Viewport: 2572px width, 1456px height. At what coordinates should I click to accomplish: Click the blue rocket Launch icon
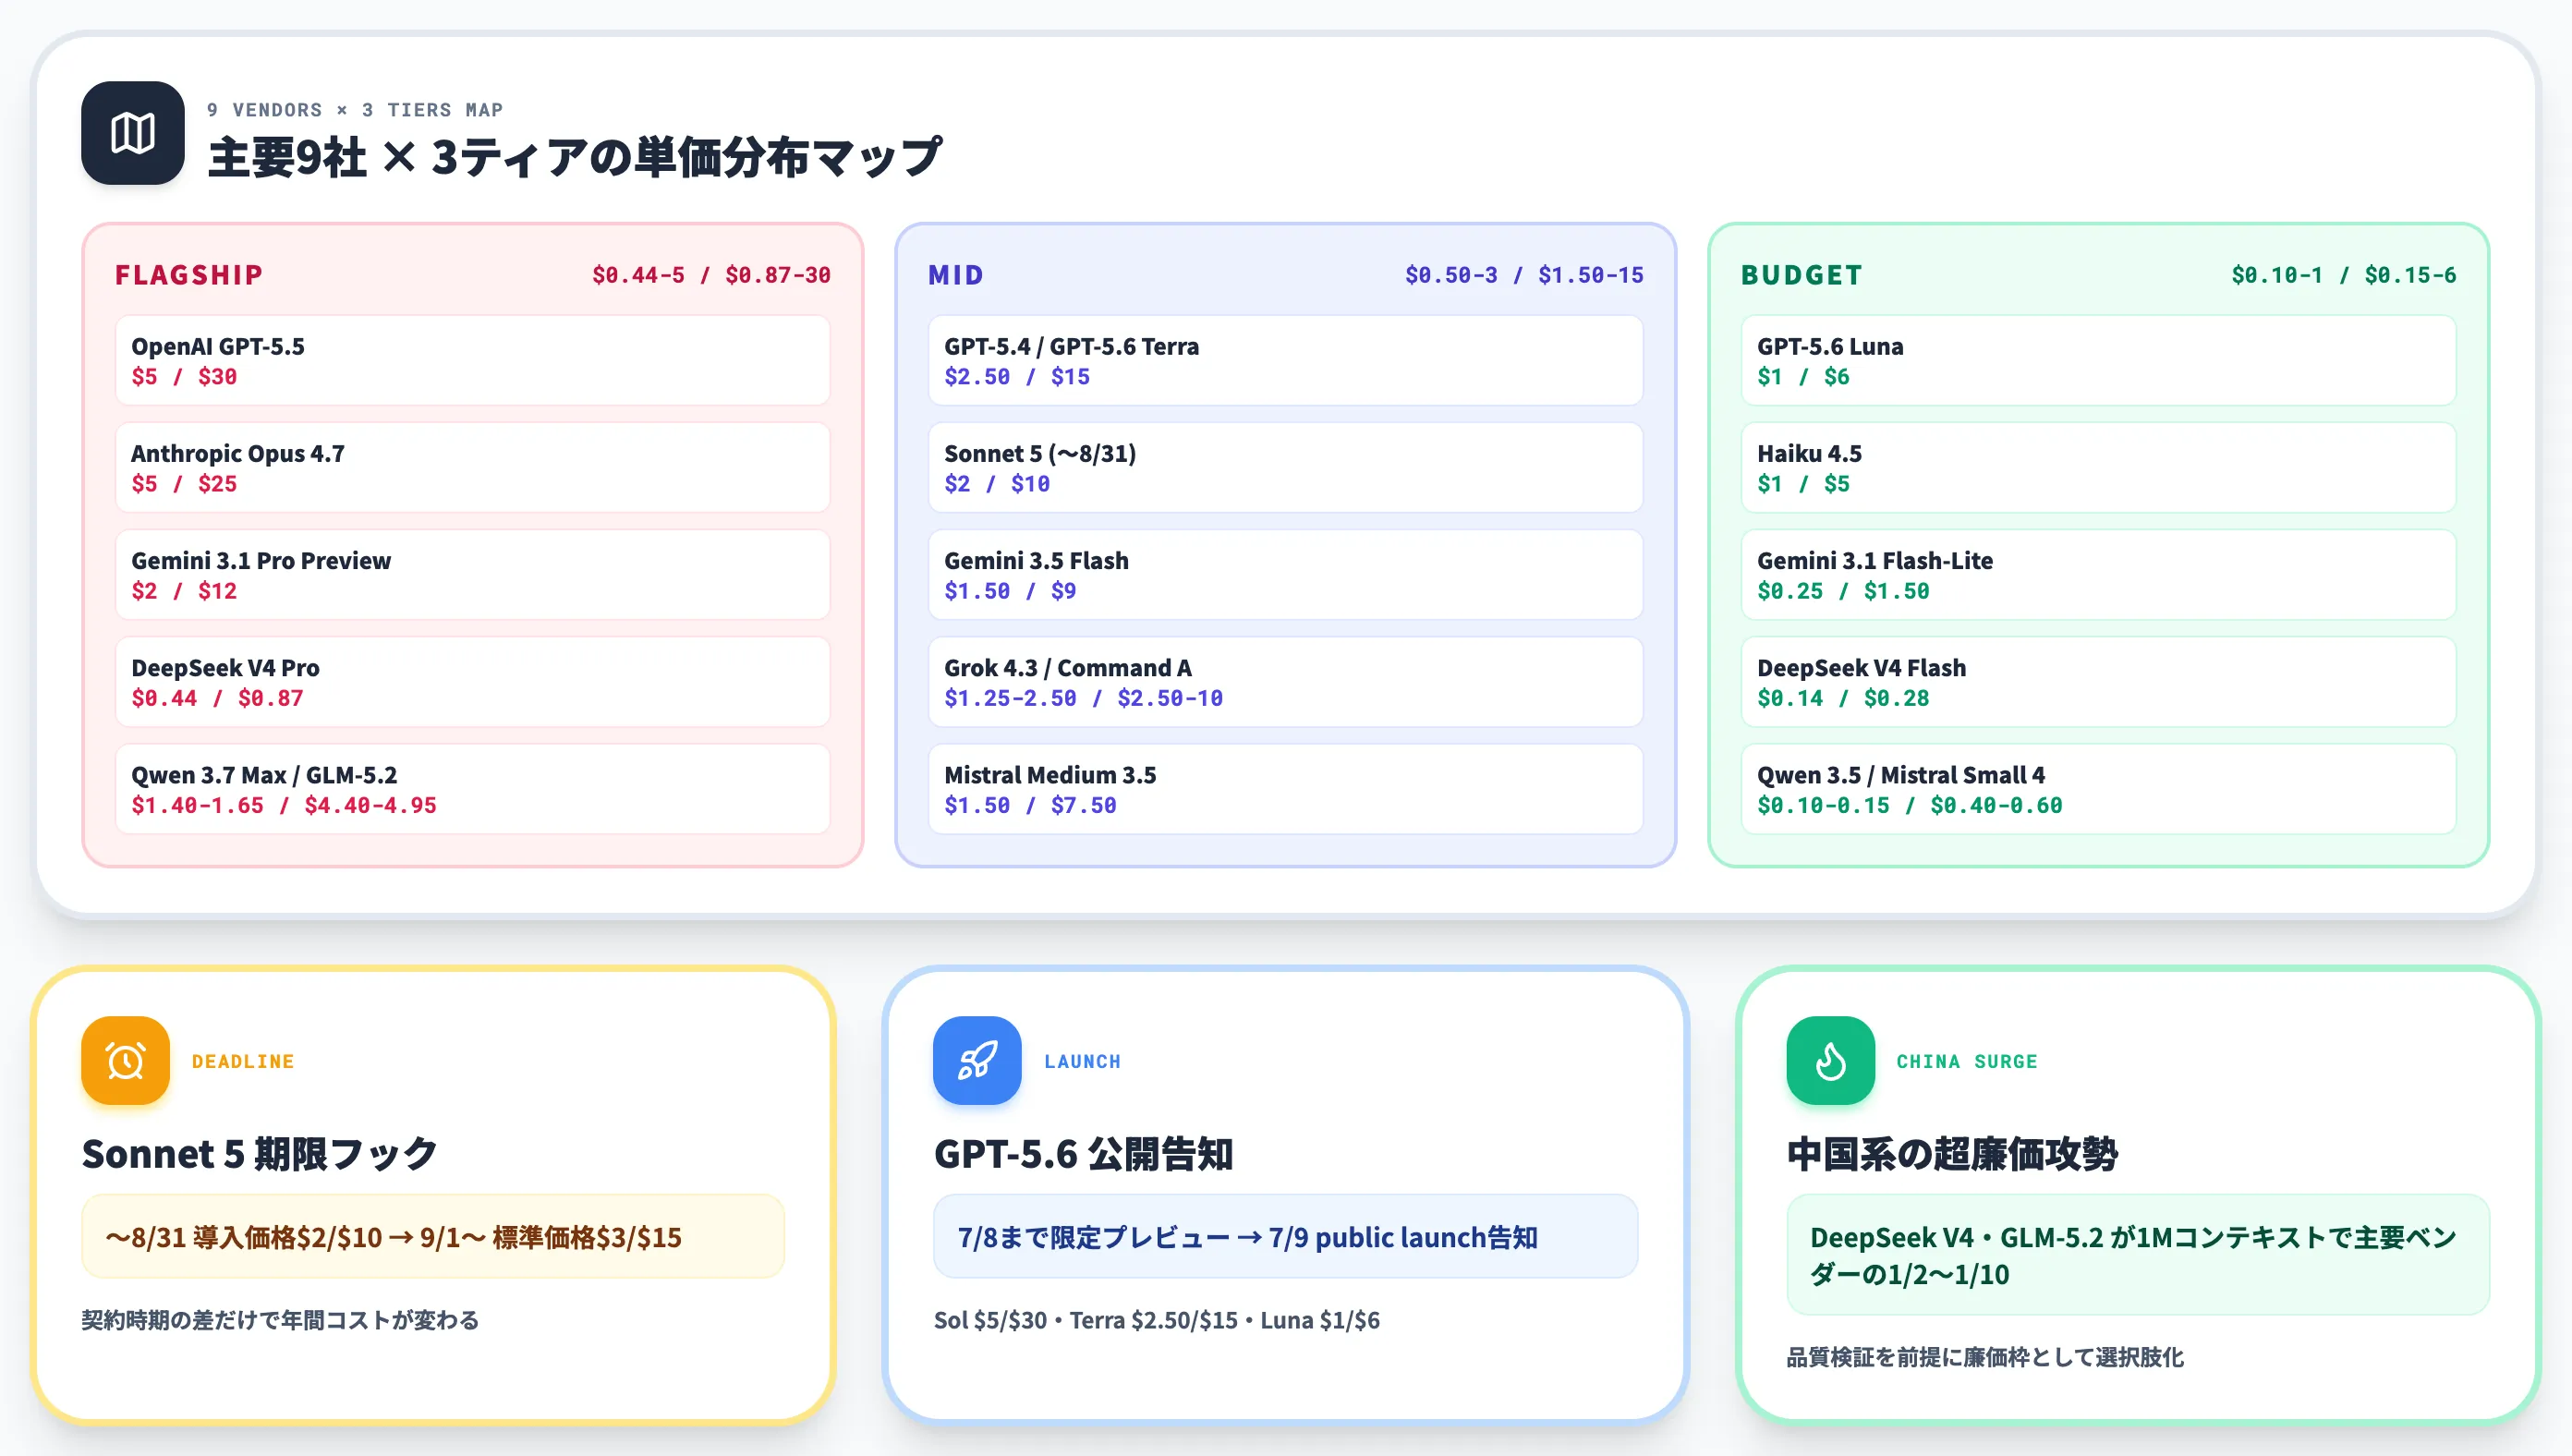[977, 1061]
